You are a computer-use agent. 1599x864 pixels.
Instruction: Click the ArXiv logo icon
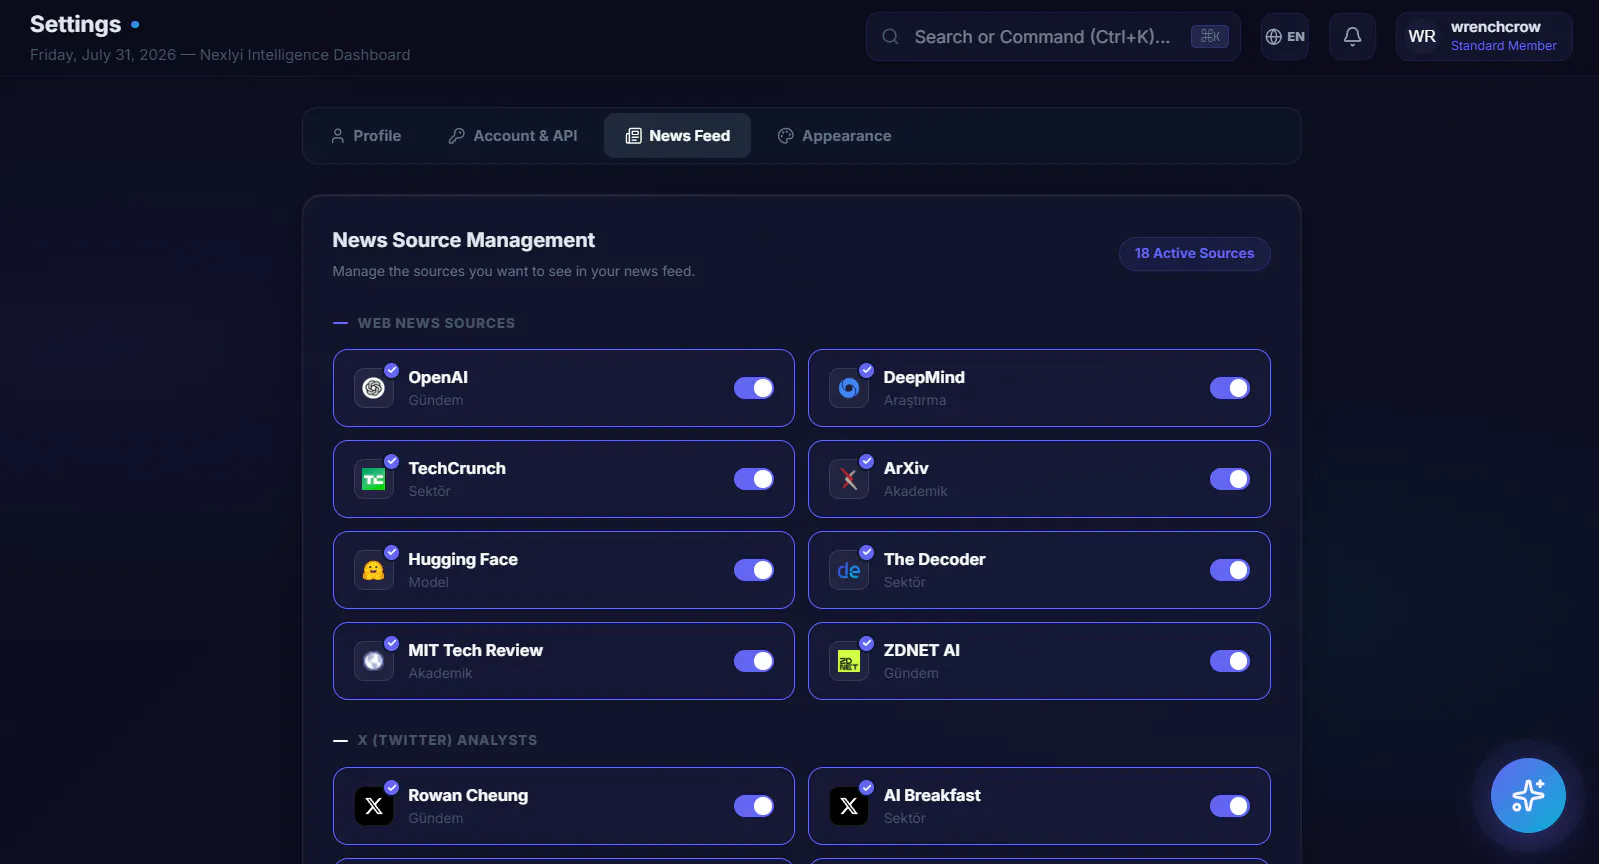point(849,479)
